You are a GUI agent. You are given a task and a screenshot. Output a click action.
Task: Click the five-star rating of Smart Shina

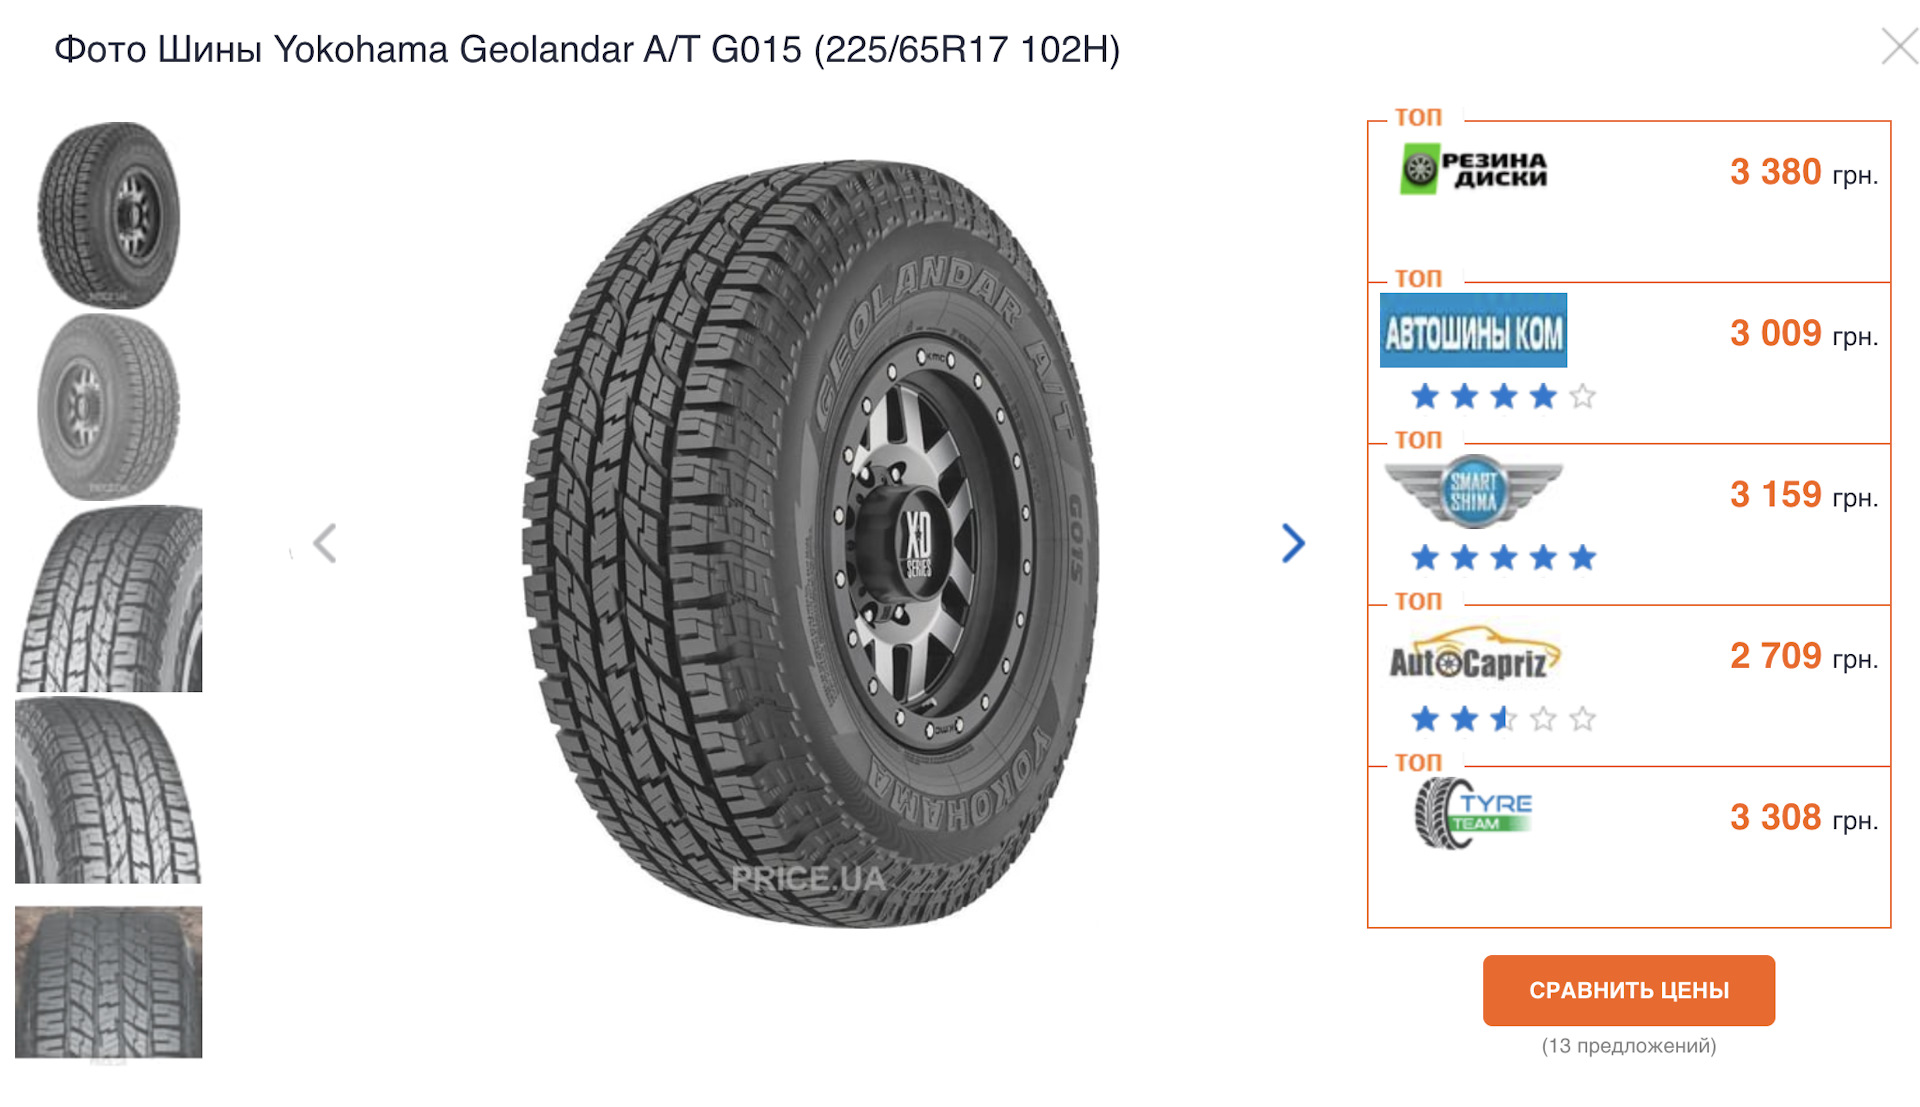pos(1503,557)
